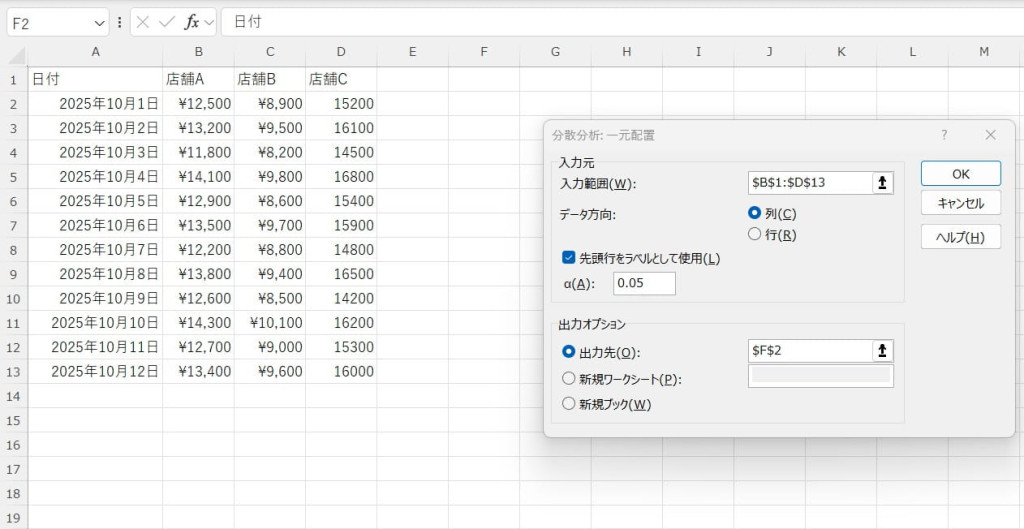Click the 出力先 range selector arrow icon
Image resolution: width=1024 pixels, height=529 pixels.
(882, 351)
